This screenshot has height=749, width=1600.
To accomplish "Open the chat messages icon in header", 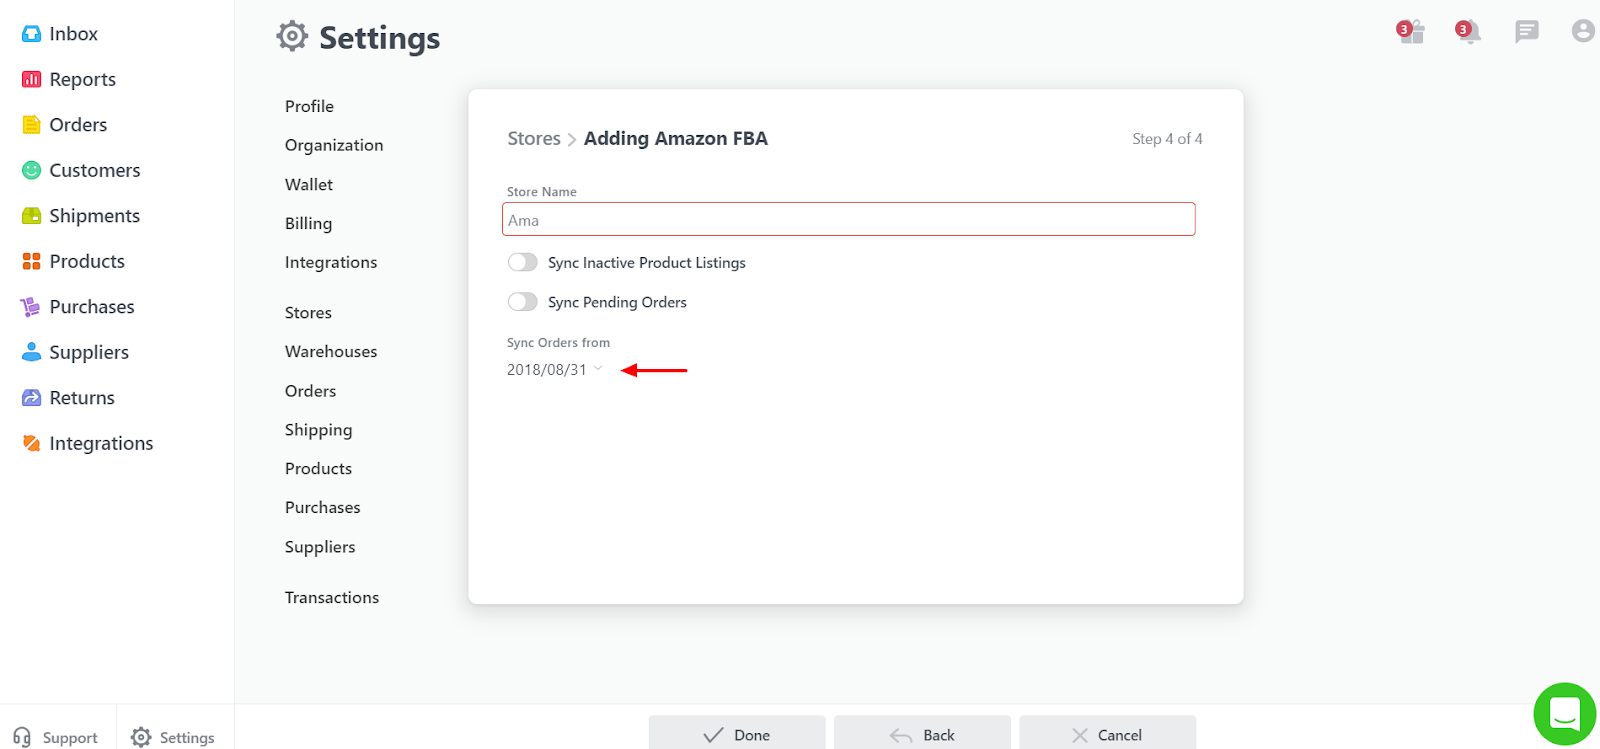I will (x=1526, y=32).
